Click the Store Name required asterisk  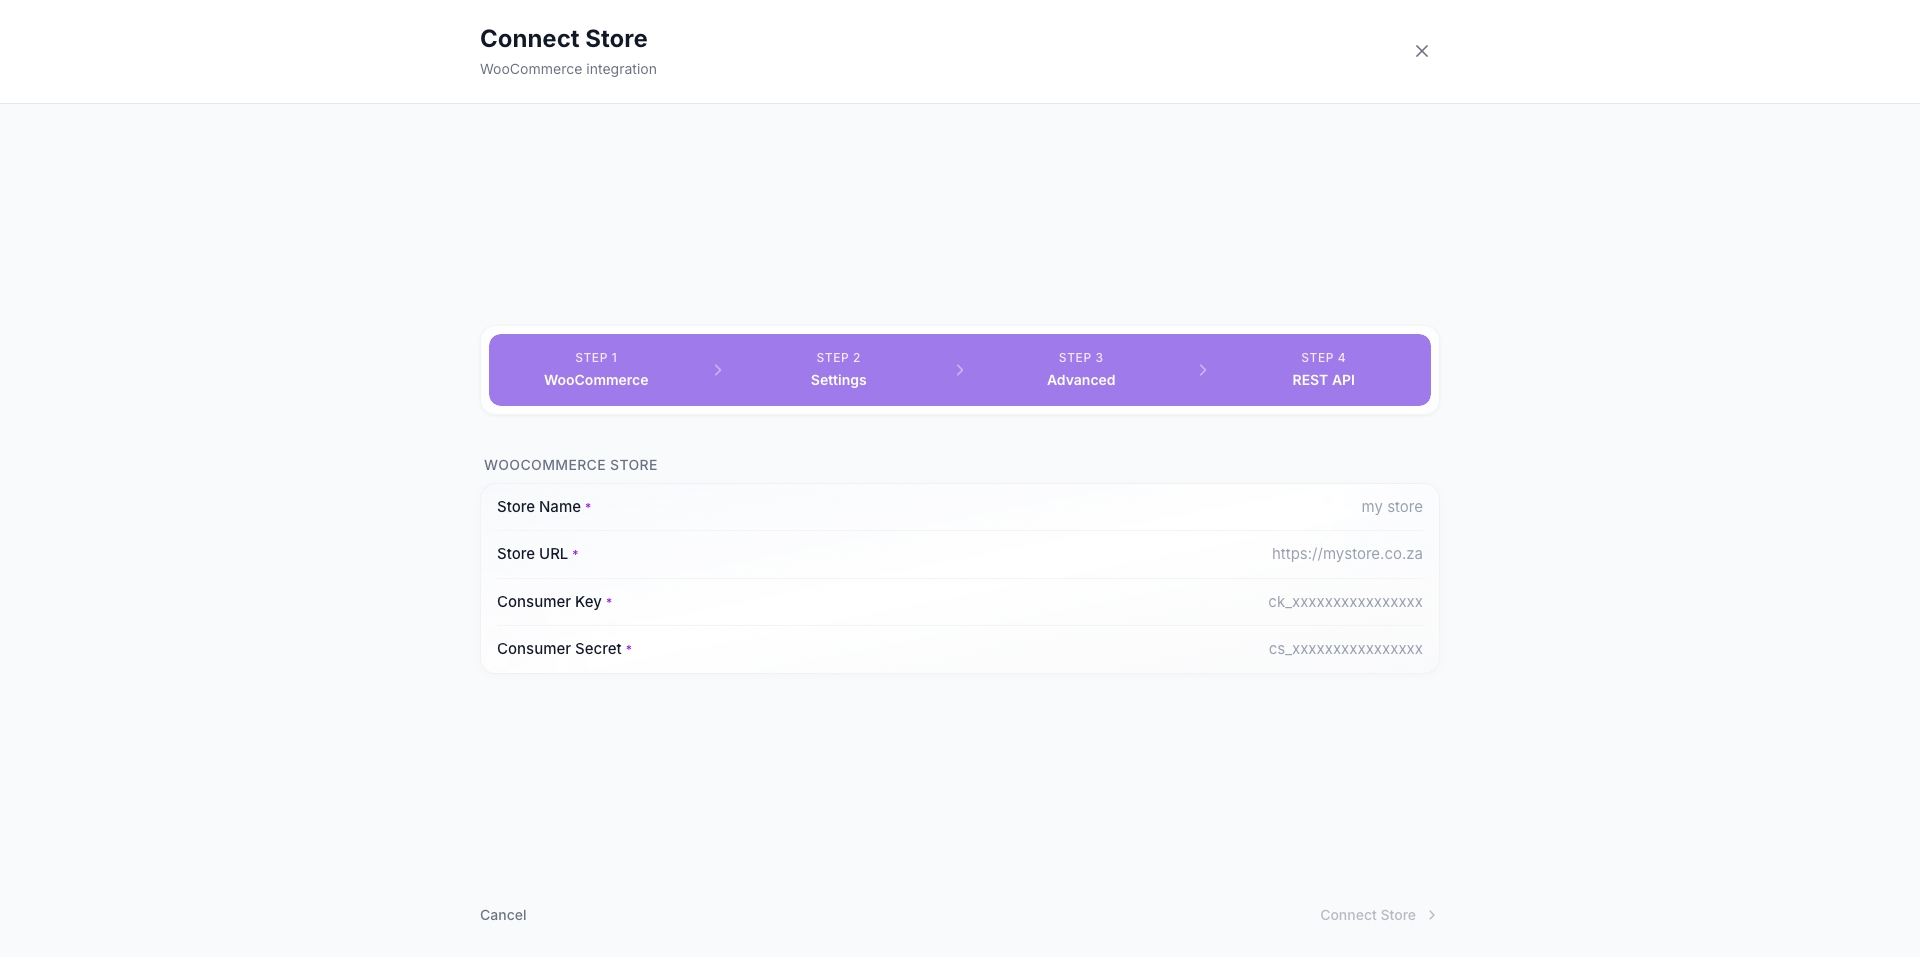(x=587, y=505)
